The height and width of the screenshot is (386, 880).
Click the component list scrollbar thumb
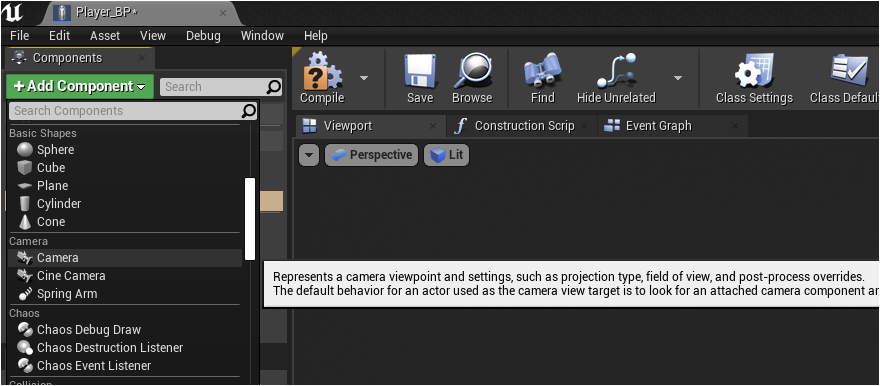[250, 219]
